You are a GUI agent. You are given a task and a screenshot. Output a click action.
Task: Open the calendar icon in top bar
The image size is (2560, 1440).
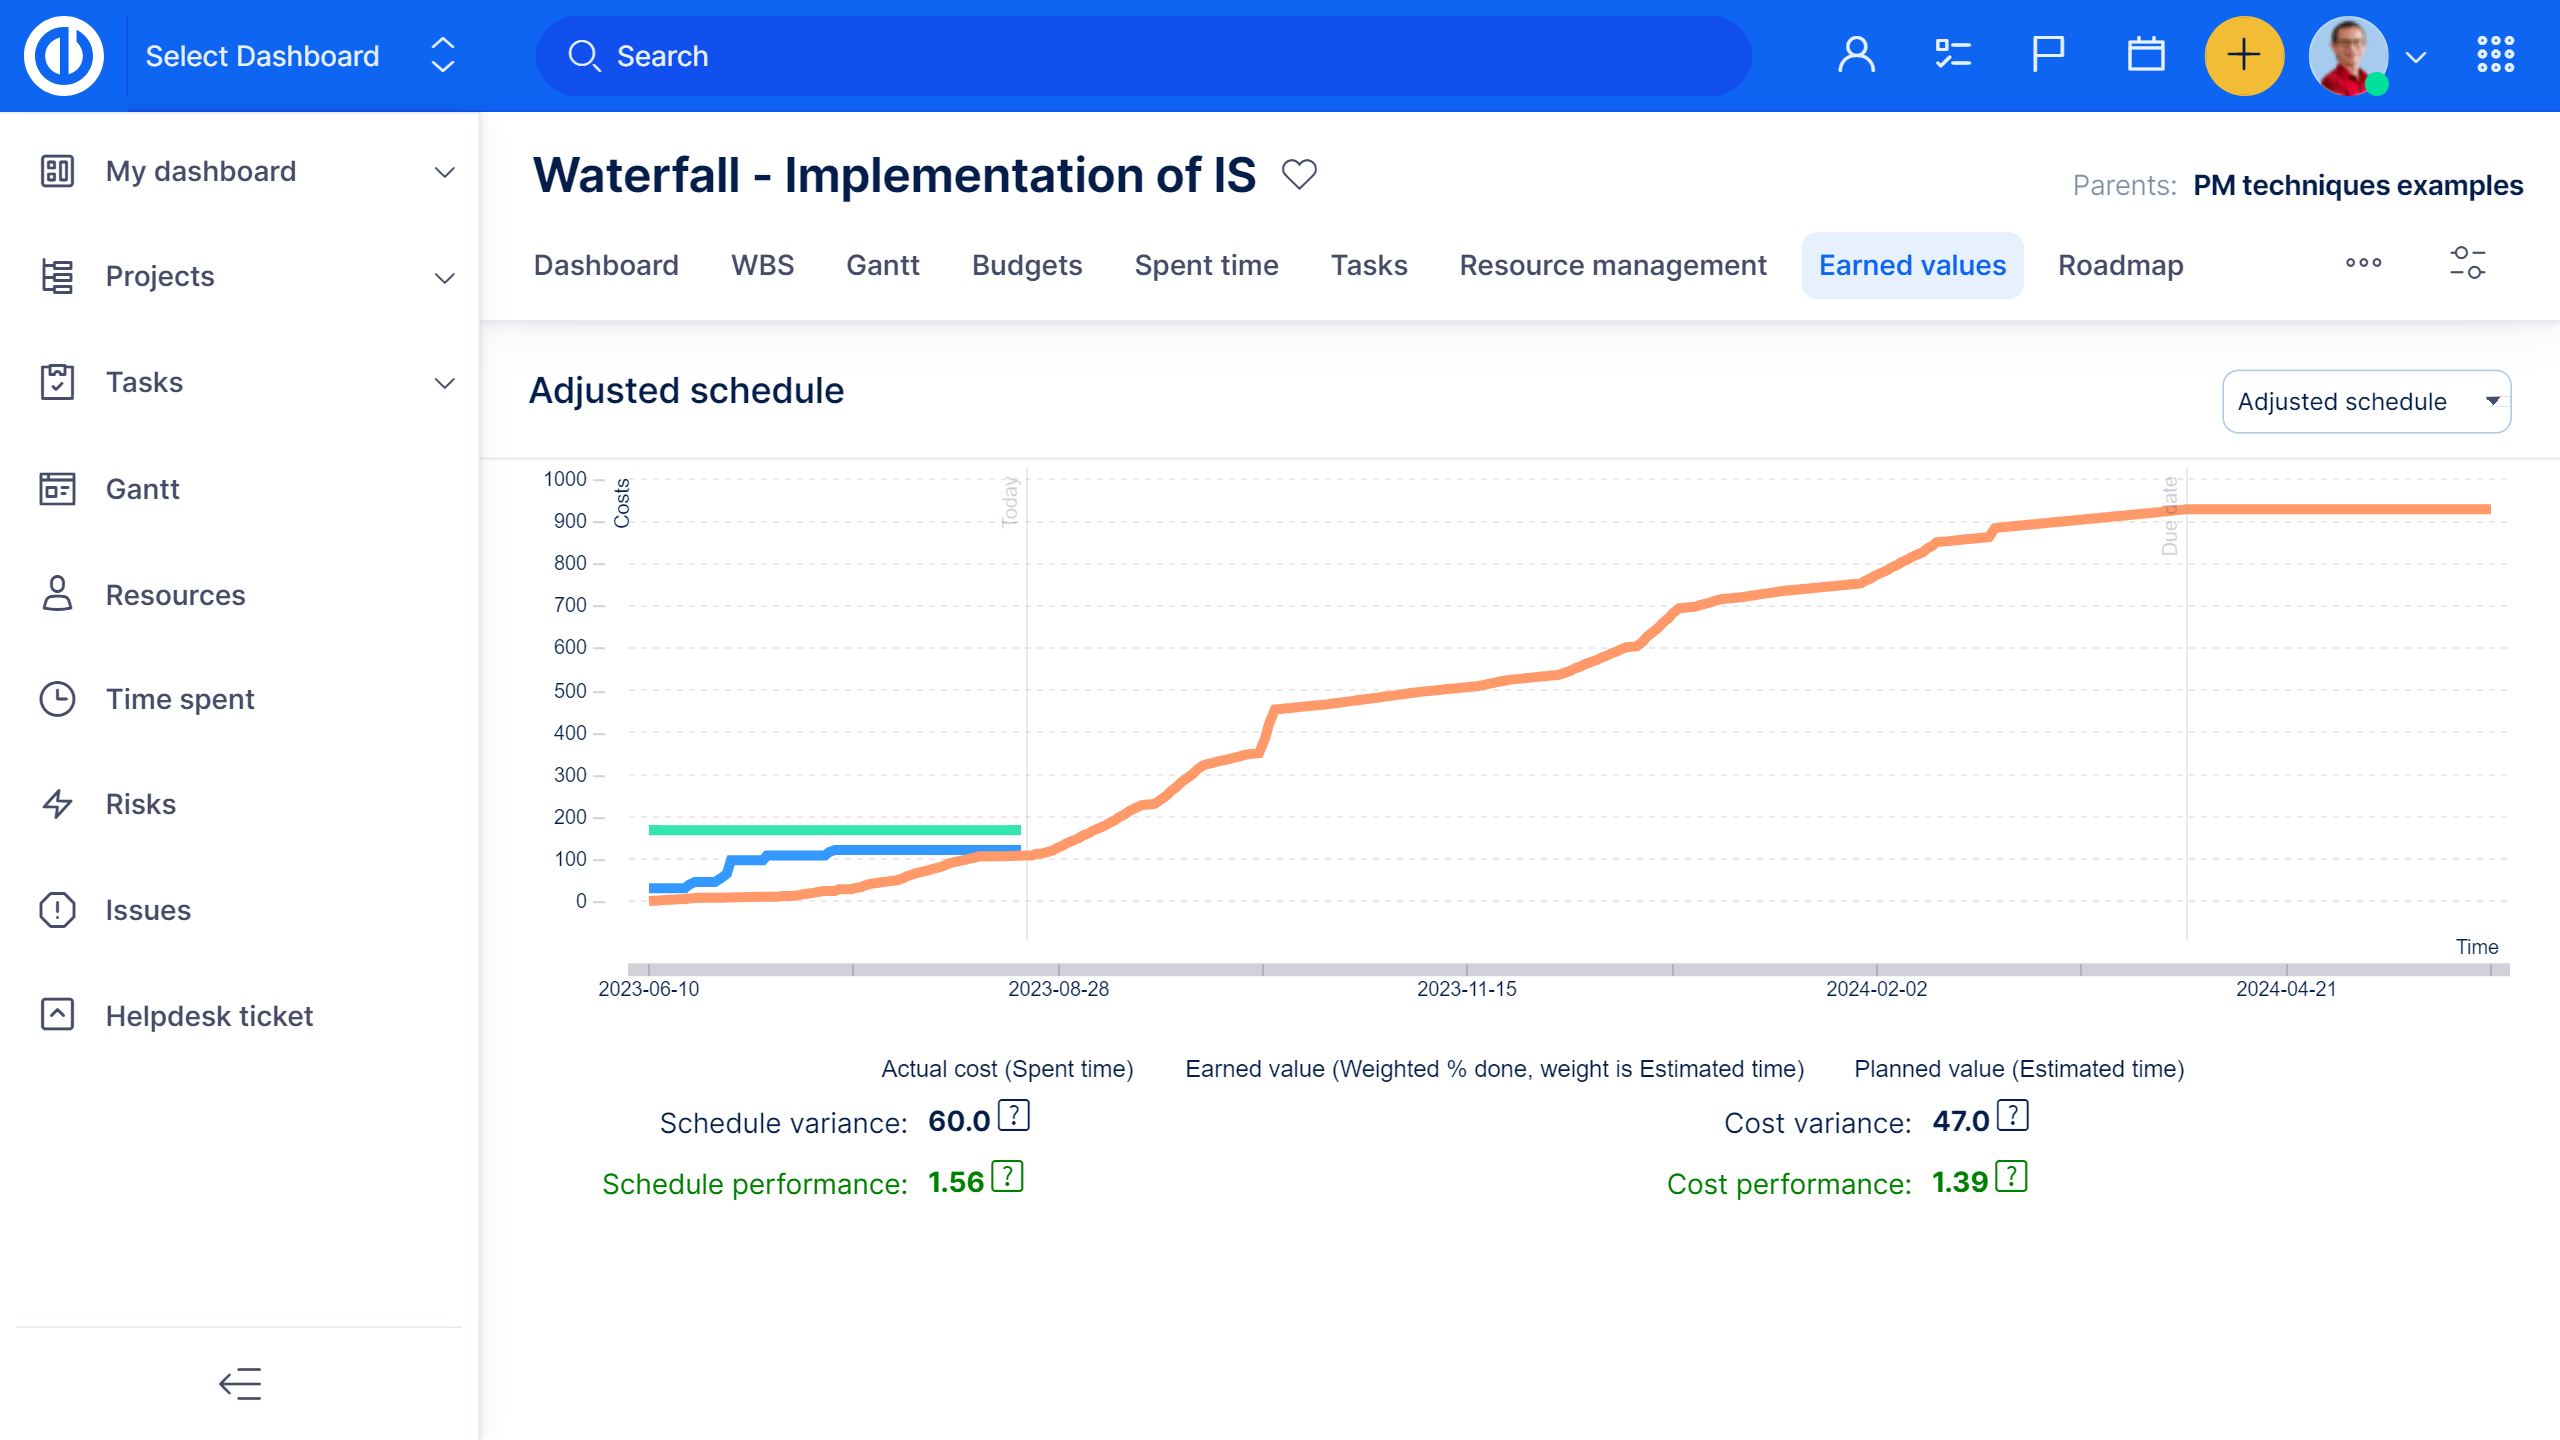2145,55
